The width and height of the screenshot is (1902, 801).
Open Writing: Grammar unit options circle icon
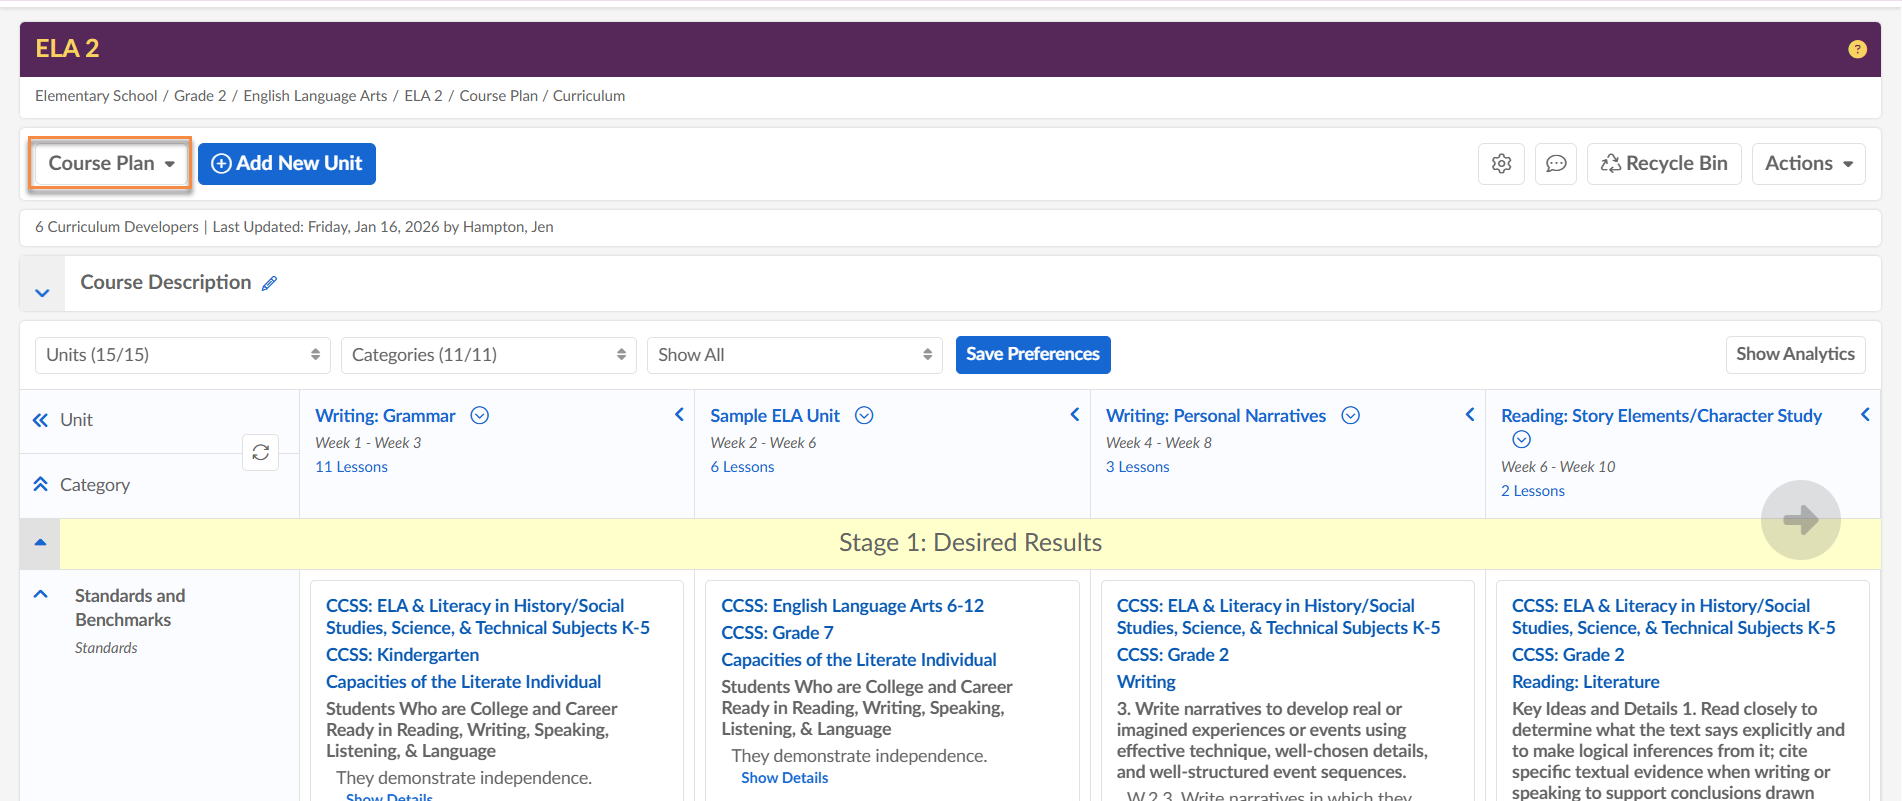click(x=480, y=416)
